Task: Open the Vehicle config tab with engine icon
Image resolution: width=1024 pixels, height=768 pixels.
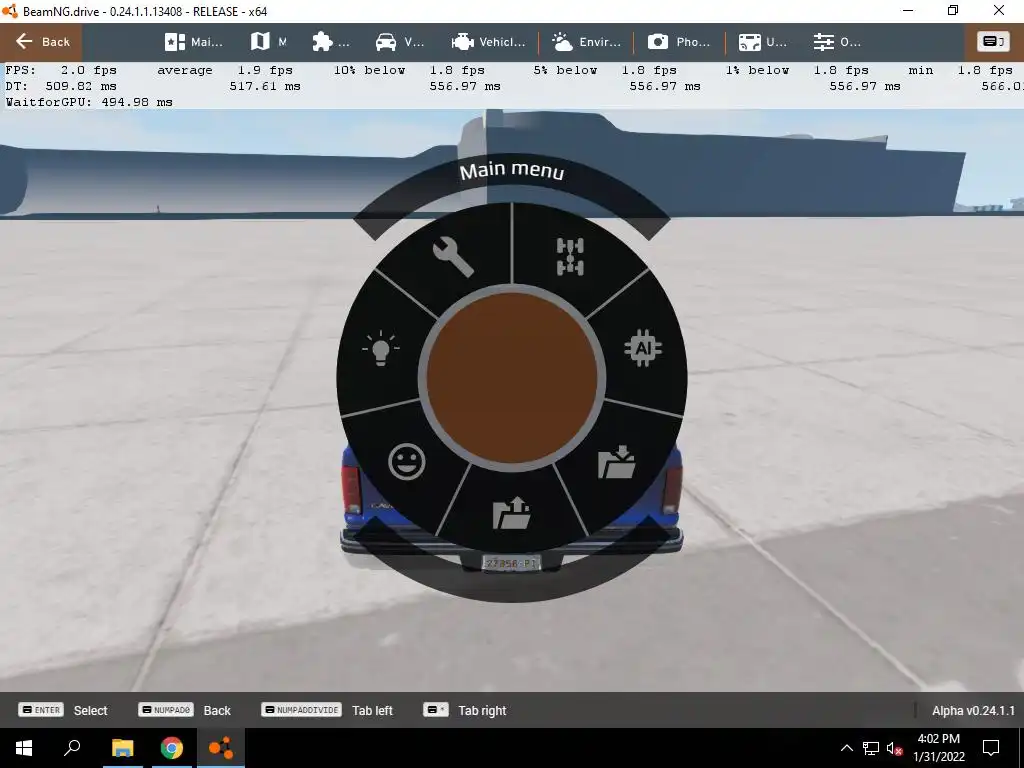Action: 488,42
